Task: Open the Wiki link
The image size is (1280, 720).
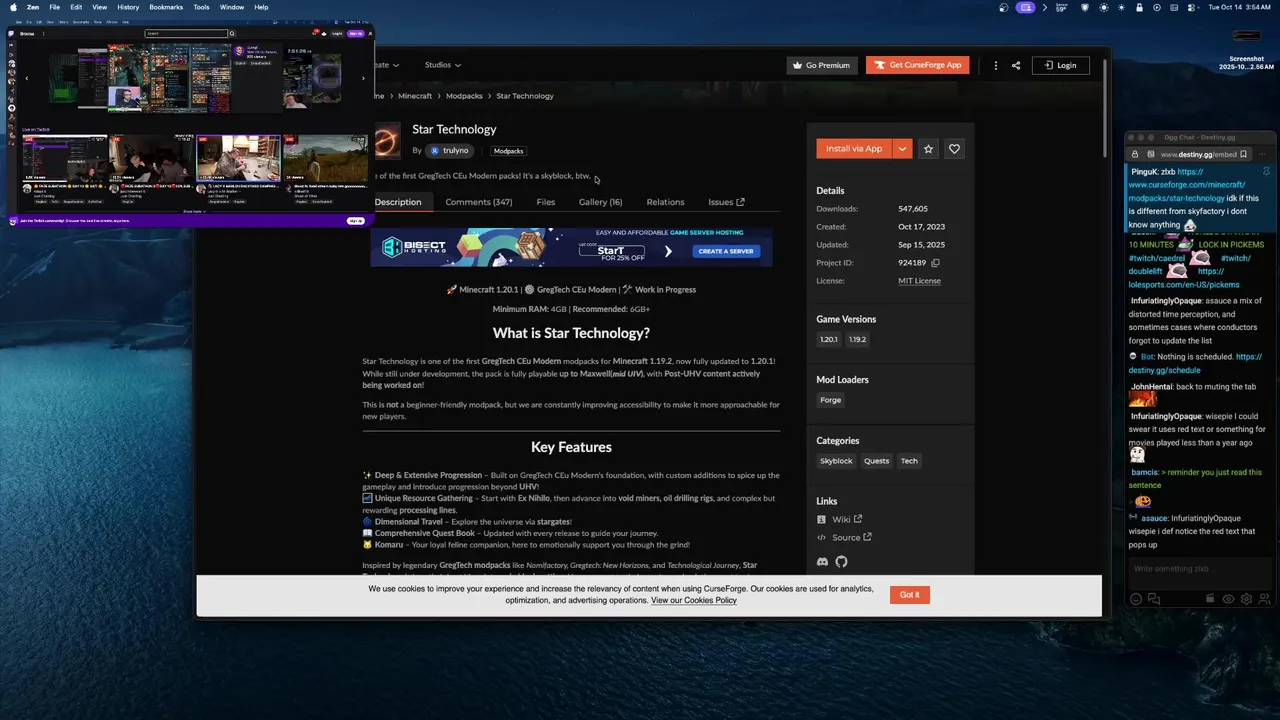Action: pos(846,519)
